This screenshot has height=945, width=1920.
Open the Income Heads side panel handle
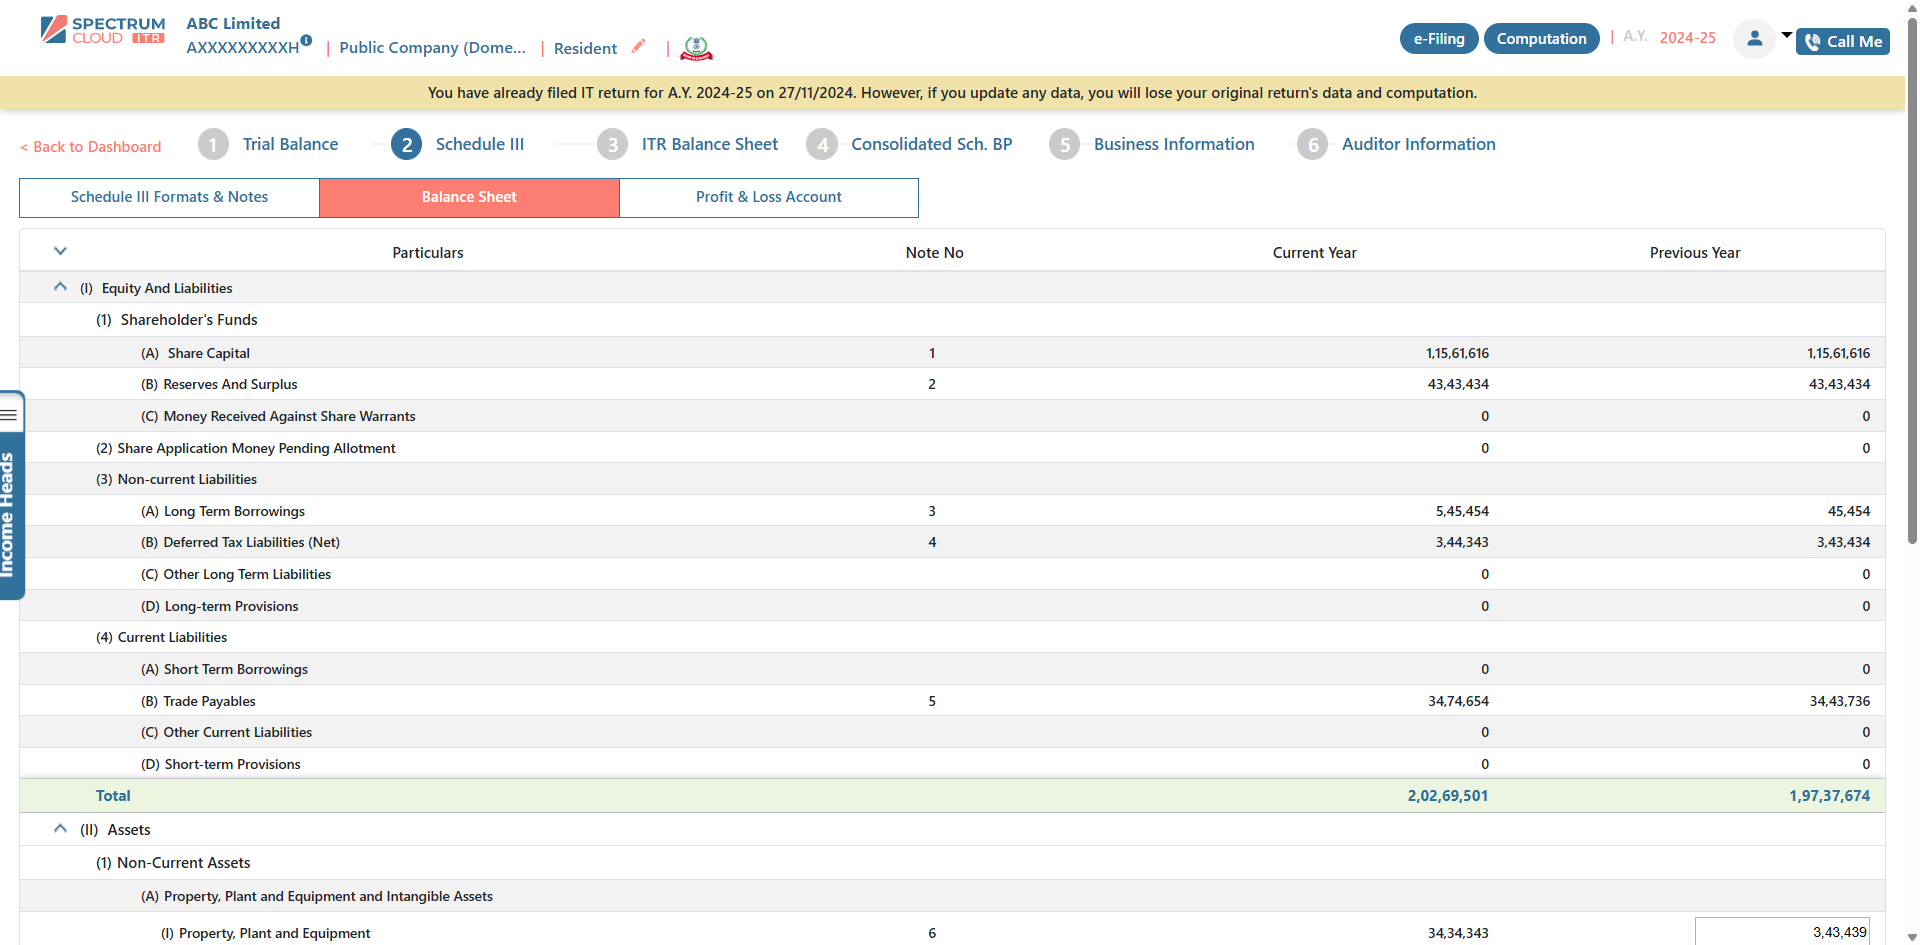point(10,495)
